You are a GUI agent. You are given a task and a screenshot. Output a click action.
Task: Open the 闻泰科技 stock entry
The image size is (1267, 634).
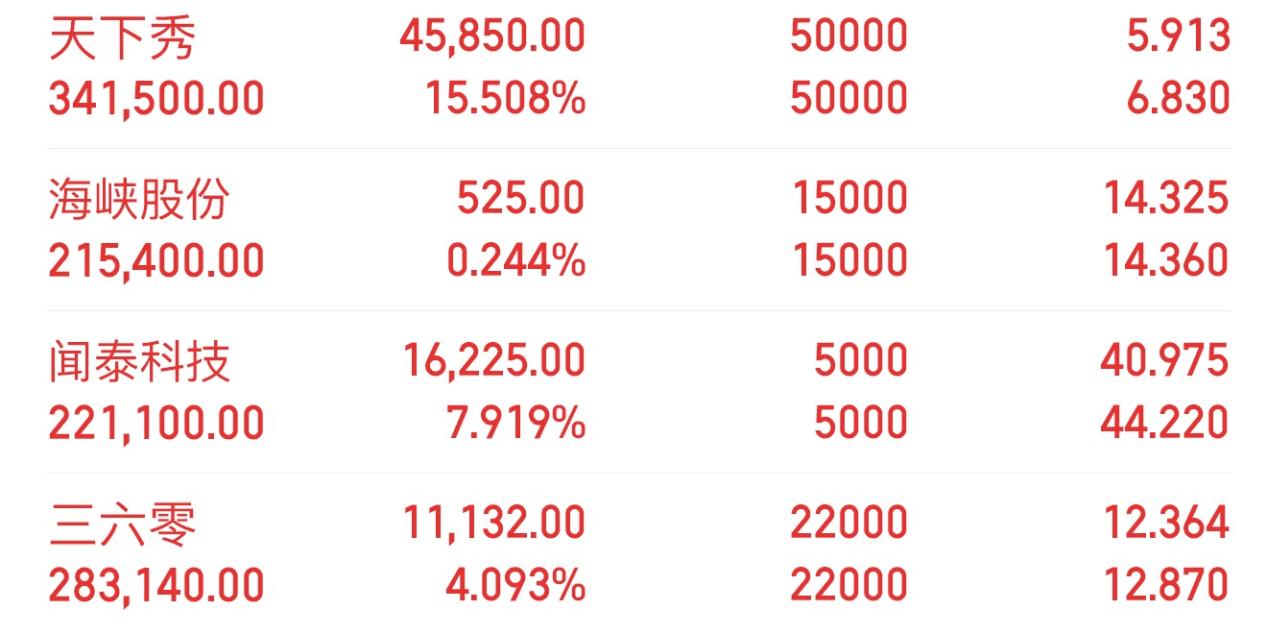(139, 362)
